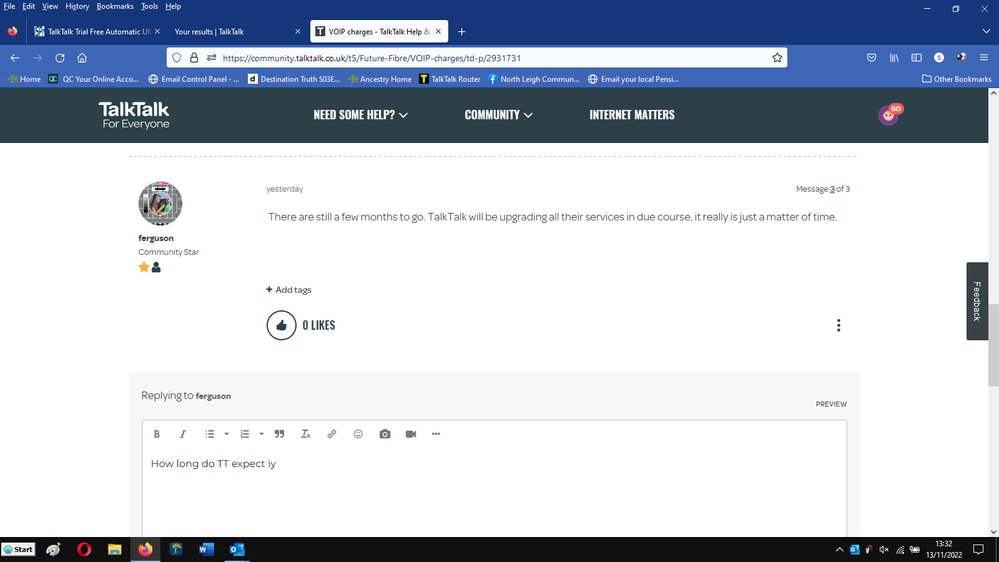This screenshot has width=999, height=562.
Task: Expand Community menu
Action: (x=498, y=115)
